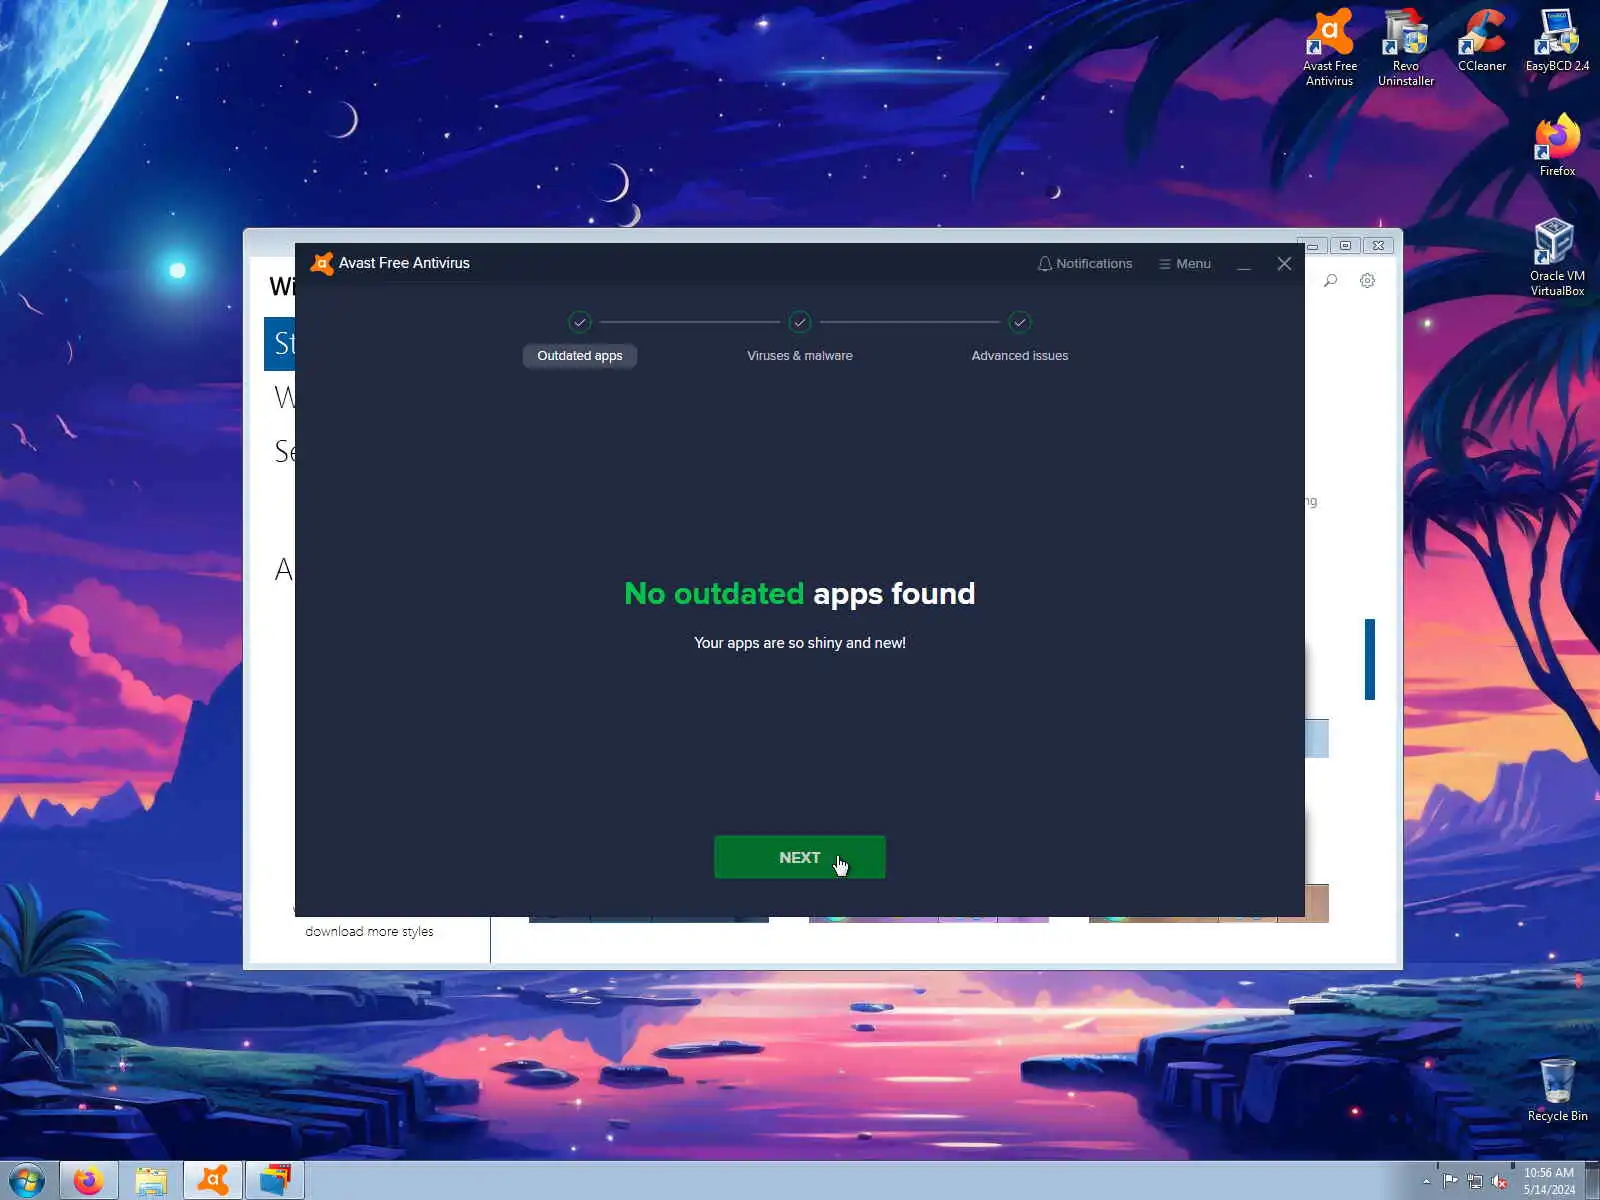Open the Recycle Bin desktop icon
Viewport: 1600px width, 1200px height.
click(x=1557, y=1090)
